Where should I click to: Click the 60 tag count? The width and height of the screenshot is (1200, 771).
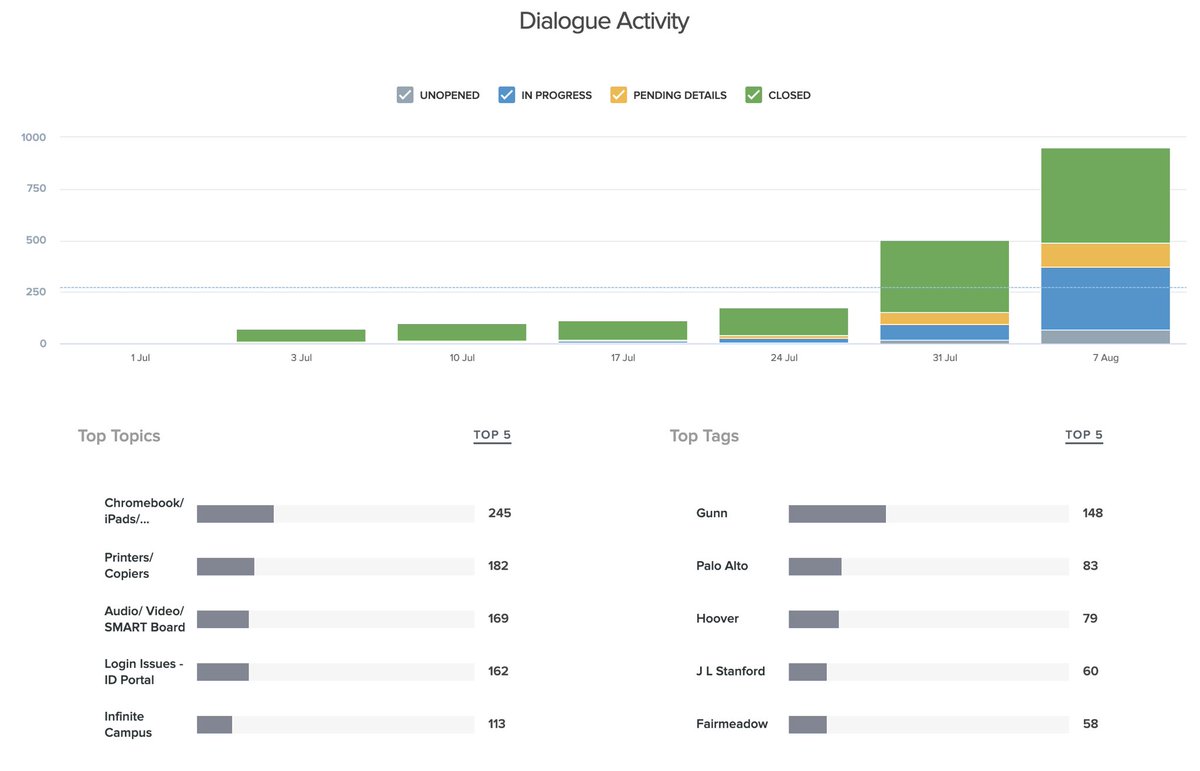pyautogui.click(x=1090, y=671)
